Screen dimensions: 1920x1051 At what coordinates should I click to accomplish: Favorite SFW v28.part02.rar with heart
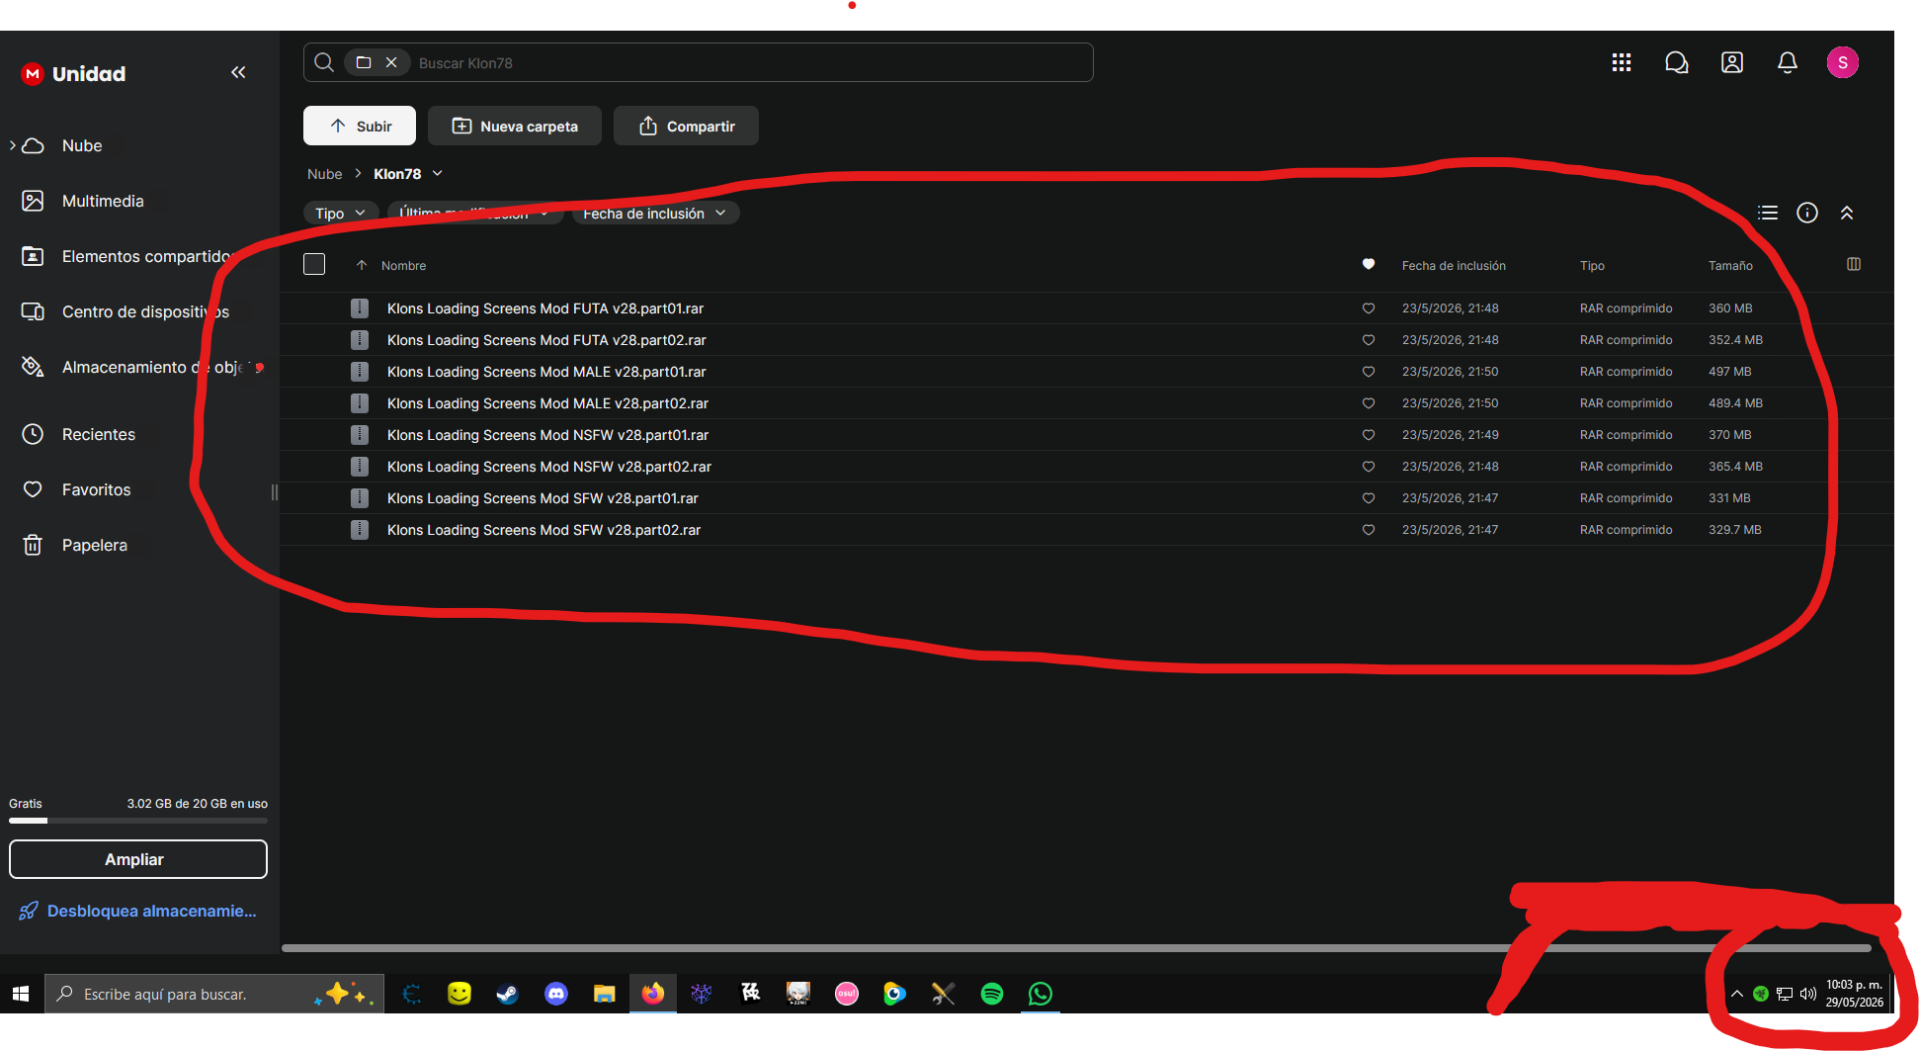(1368, 530)
